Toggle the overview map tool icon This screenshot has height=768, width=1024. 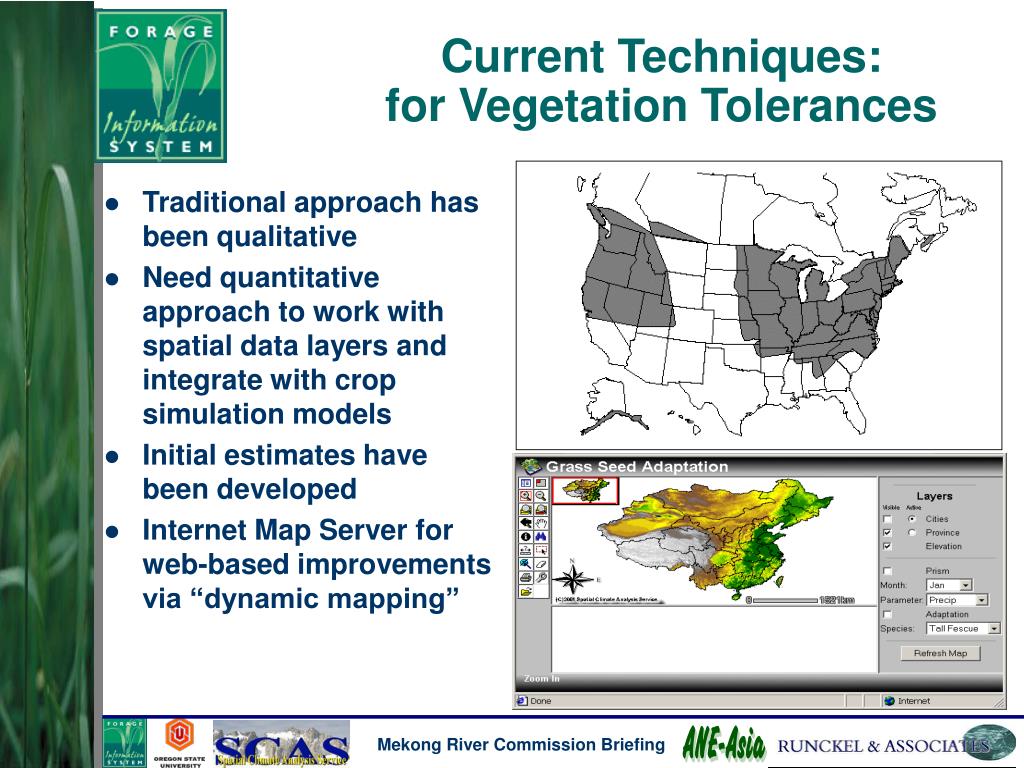541,483
